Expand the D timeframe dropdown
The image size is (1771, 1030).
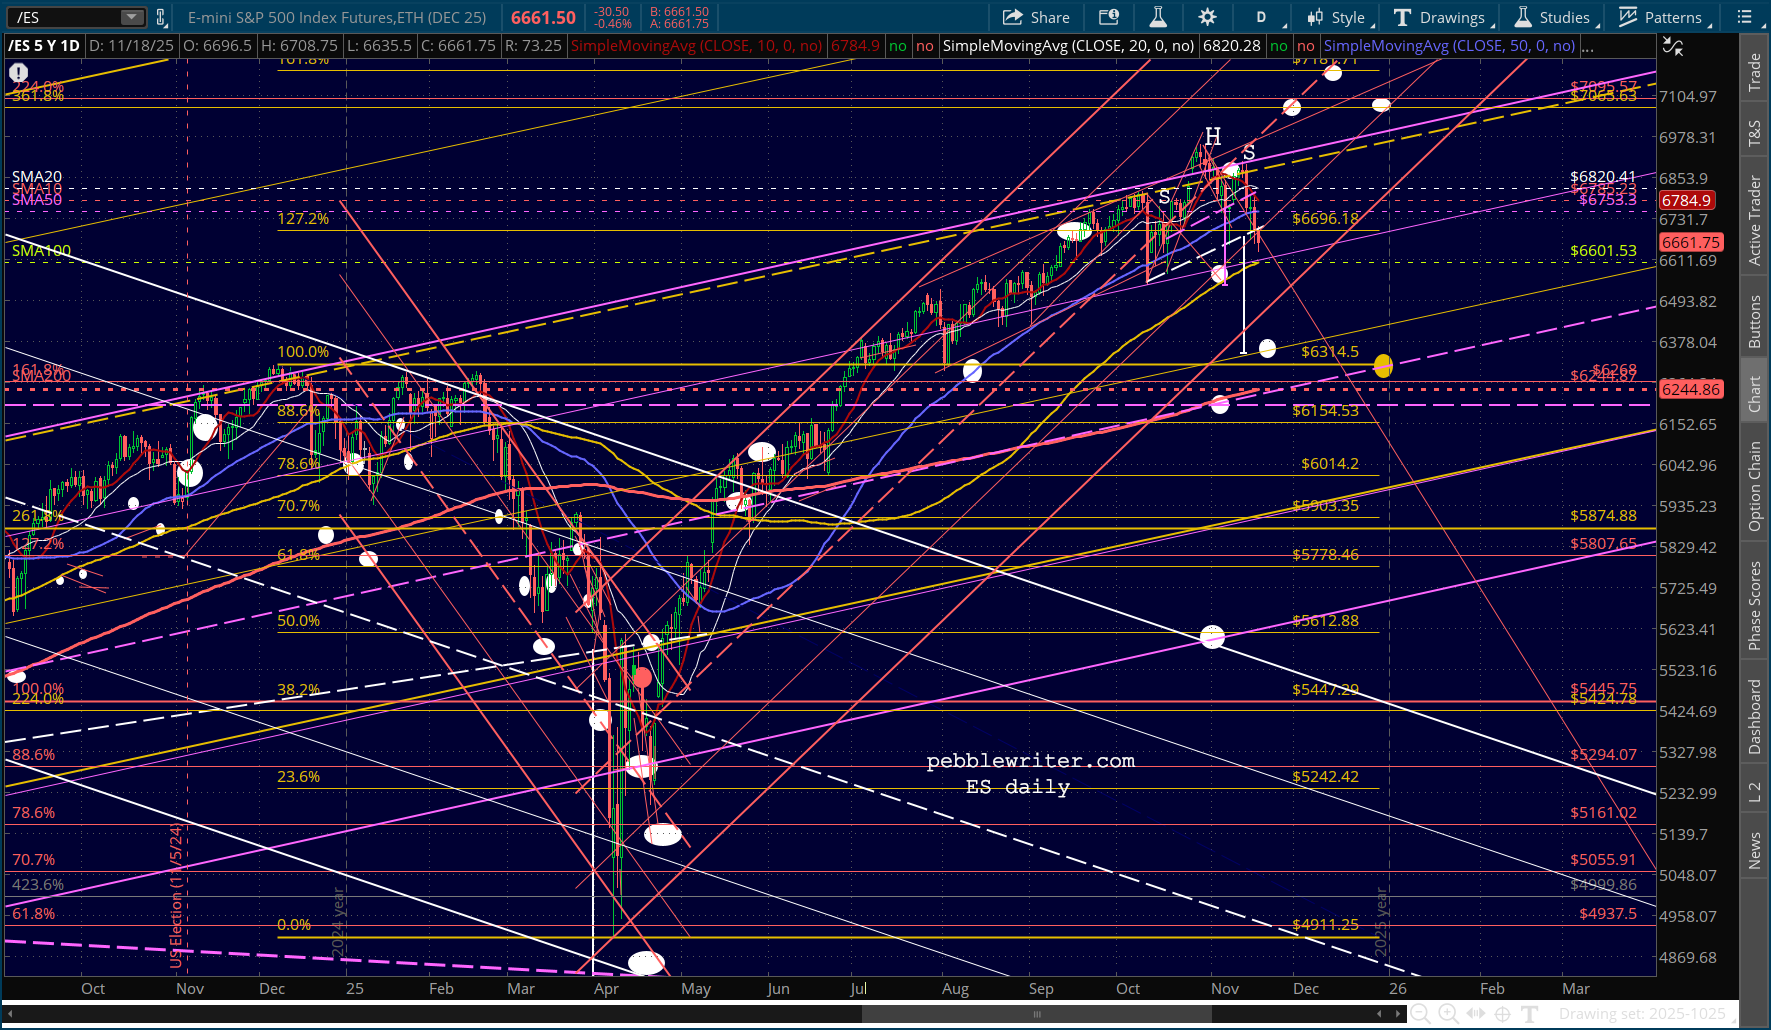click(x=1262, y=17)
